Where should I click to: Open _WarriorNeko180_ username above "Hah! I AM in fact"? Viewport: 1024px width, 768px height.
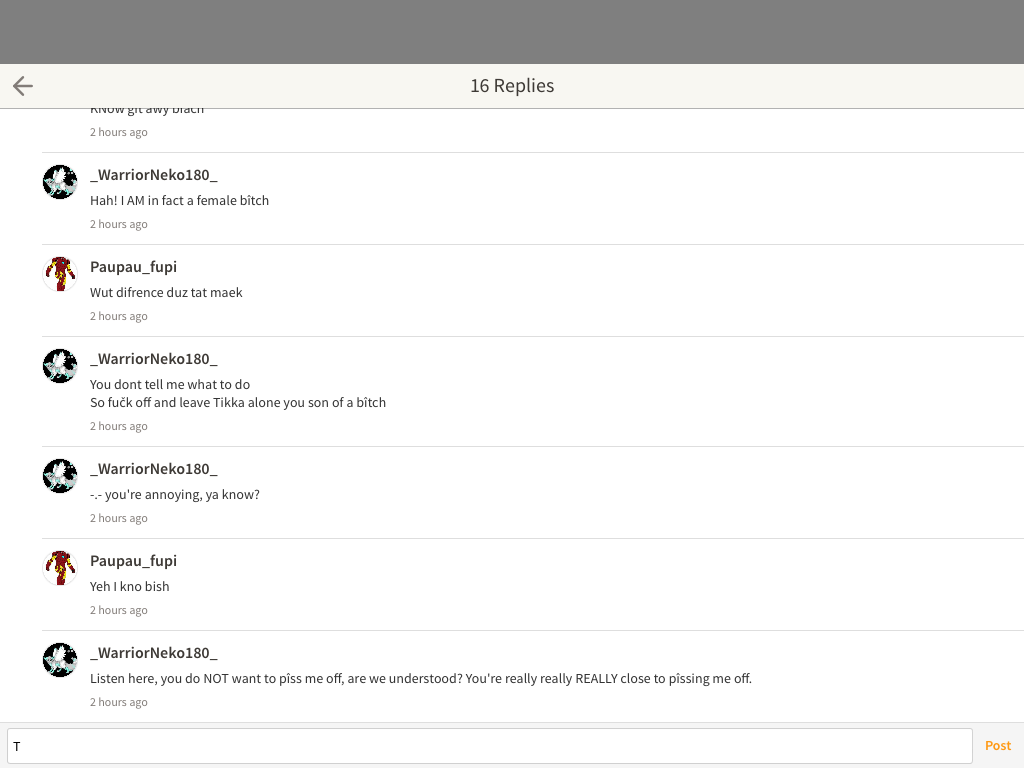click(153, 175)
